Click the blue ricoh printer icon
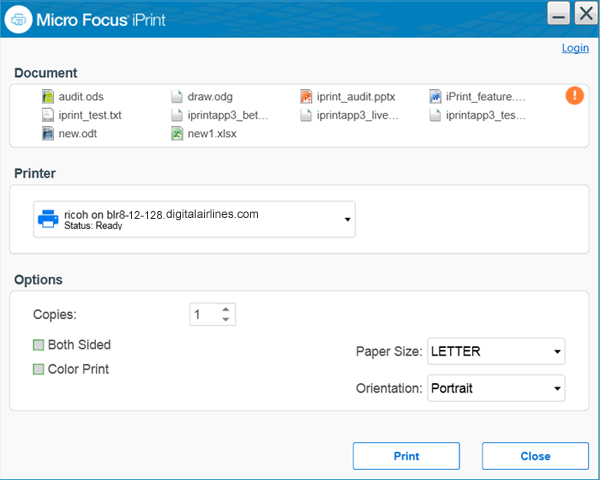The image size is (600, 480). coord(47,218)
